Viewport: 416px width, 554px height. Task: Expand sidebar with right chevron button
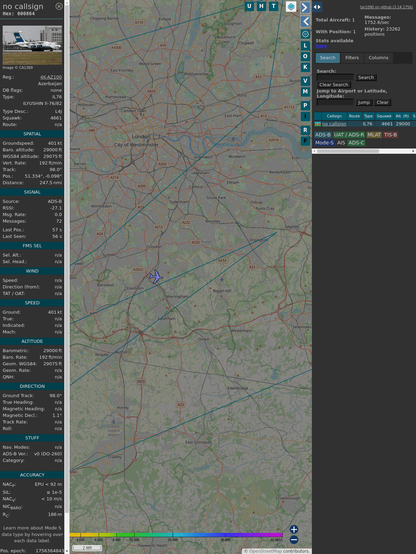tap(305, 7)
